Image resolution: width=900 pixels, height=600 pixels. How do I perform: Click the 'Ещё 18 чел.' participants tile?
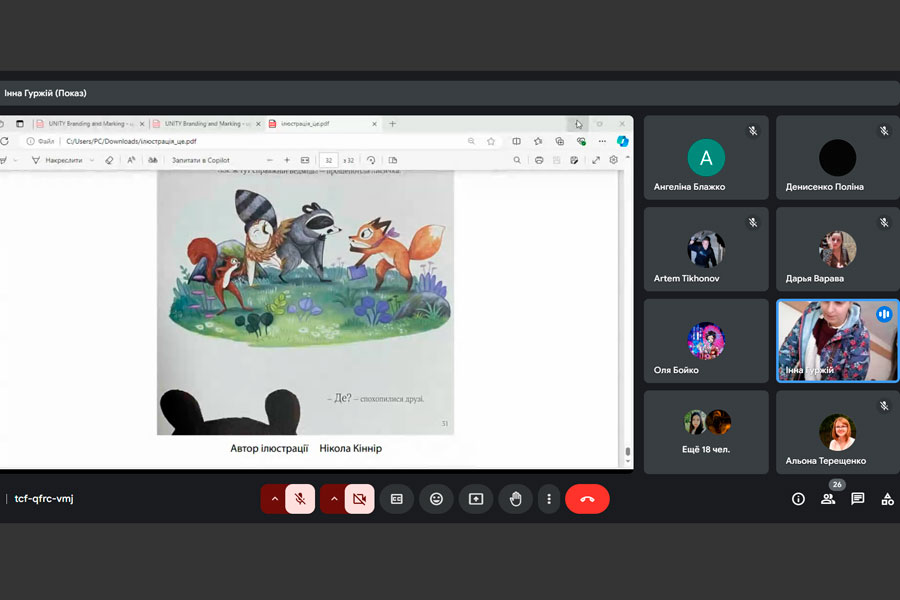pyautogui.click(x=706, y=431)
